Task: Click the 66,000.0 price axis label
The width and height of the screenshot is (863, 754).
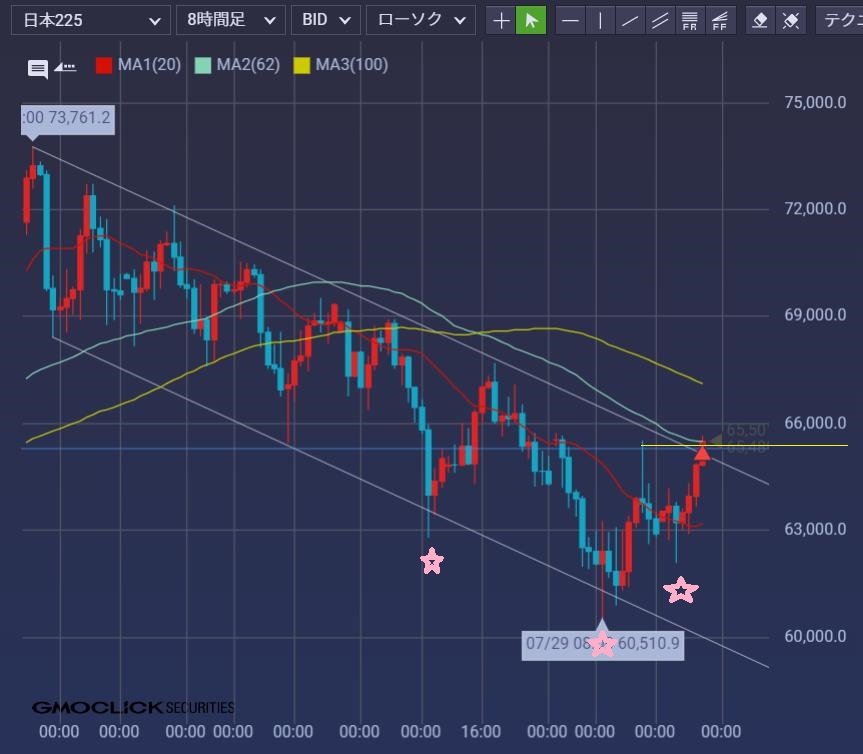Action: [x=815, y=423]
